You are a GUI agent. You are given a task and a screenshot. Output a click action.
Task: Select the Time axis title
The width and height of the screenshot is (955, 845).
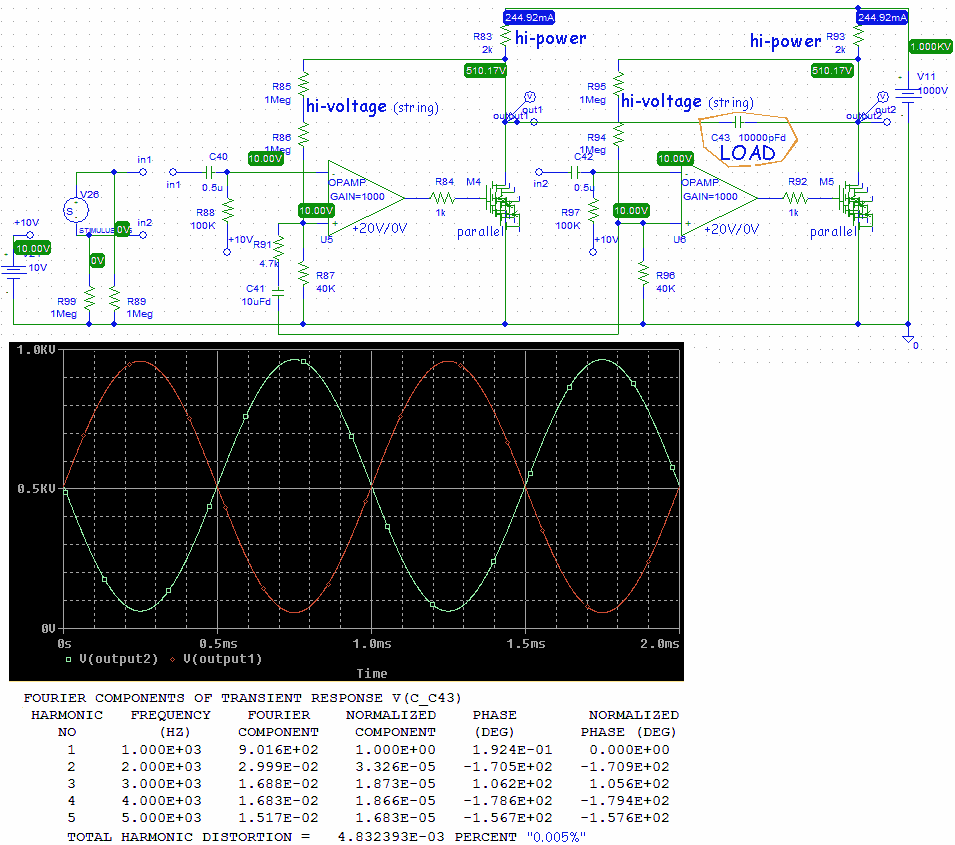tap(372, 673)
